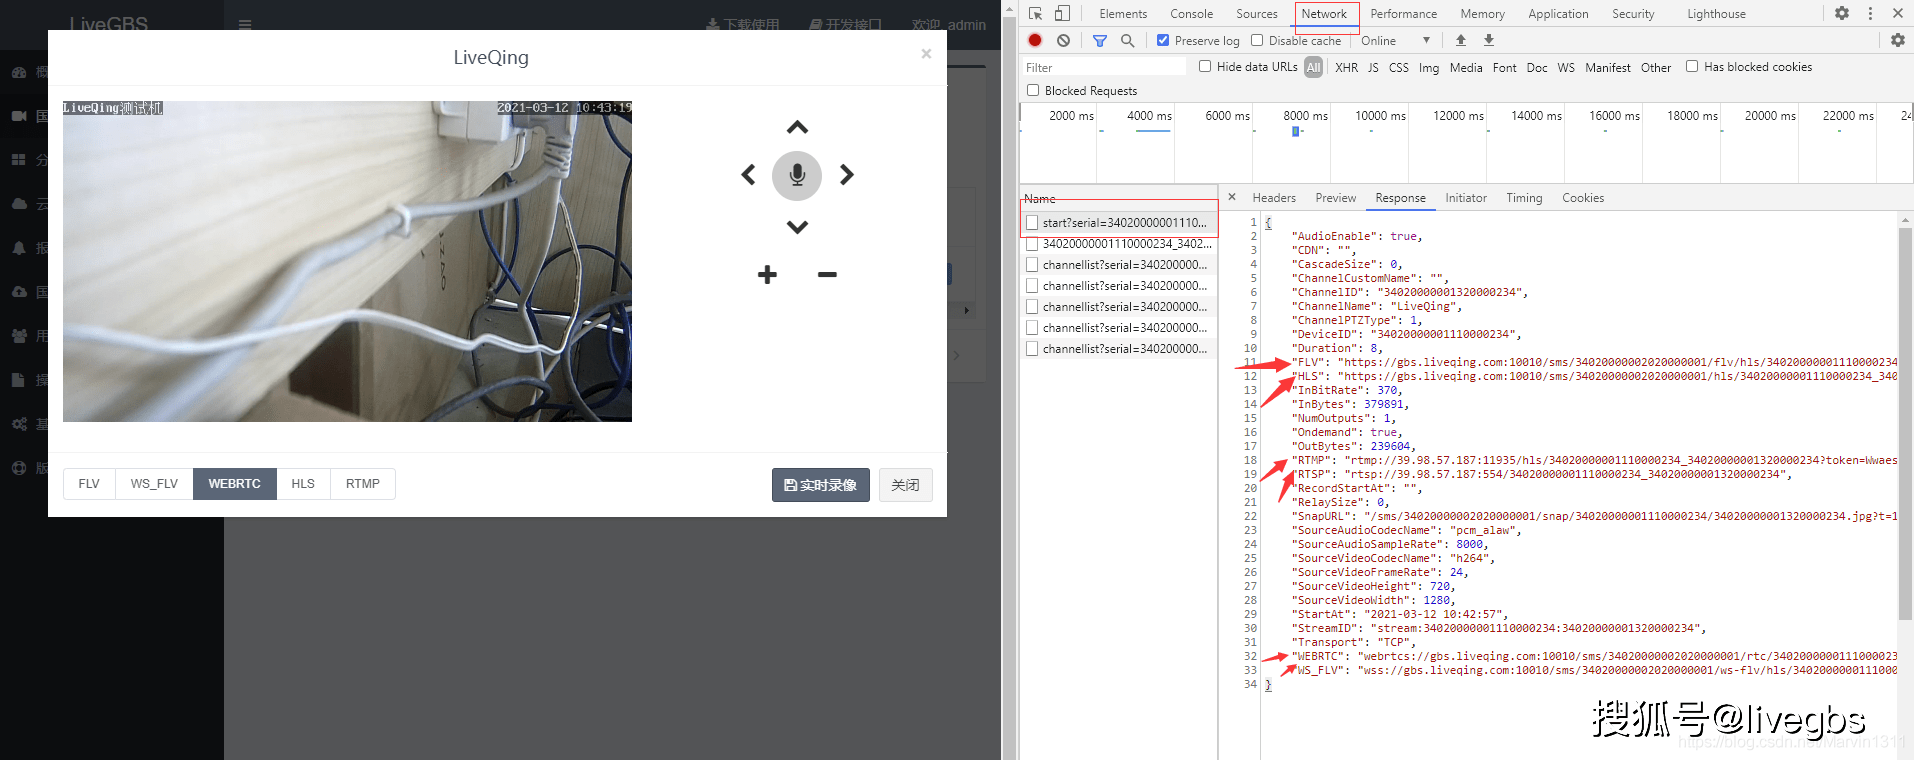Check the Has blocked cookies checkbox

click(x=1692, y=66)
